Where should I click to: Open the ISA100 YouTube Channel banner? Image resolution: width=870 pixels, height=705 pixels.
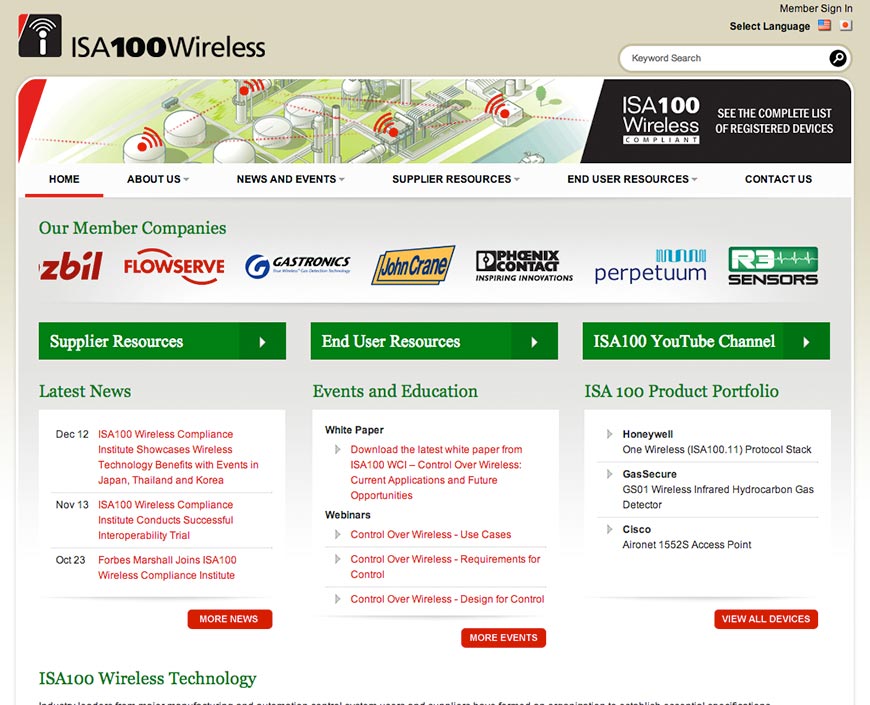coord(706,341)
